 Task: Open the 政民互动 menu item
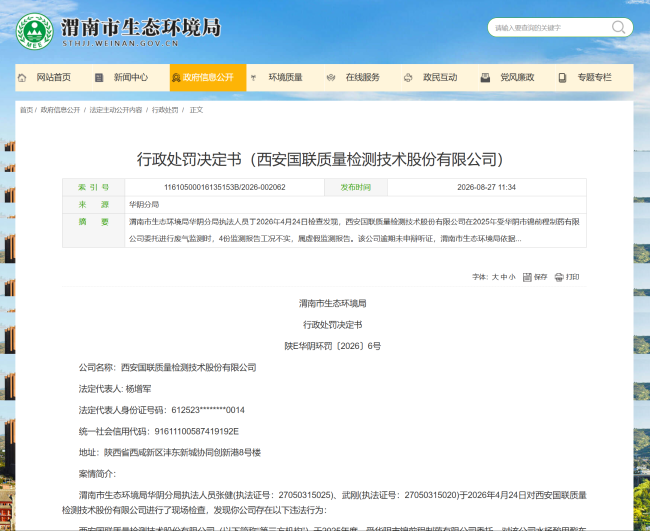coord(440,77)
